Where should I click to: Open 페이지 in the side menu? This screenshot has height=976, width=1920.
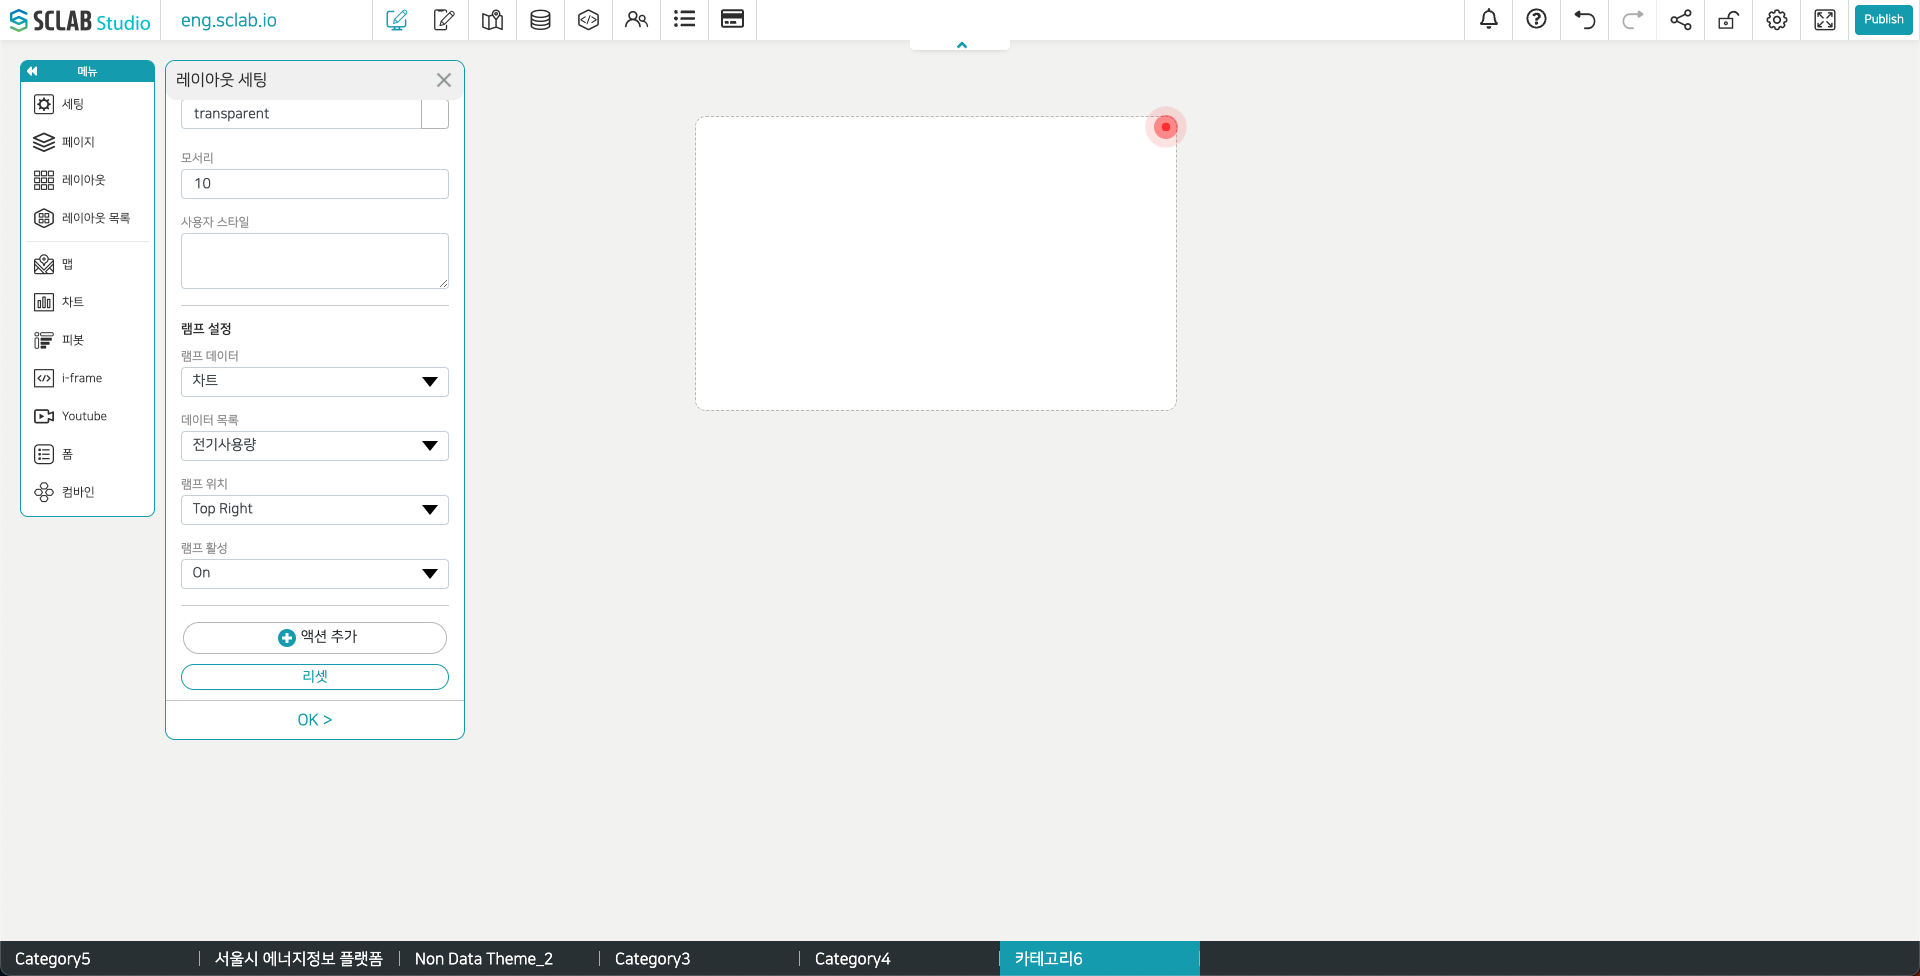87,142
